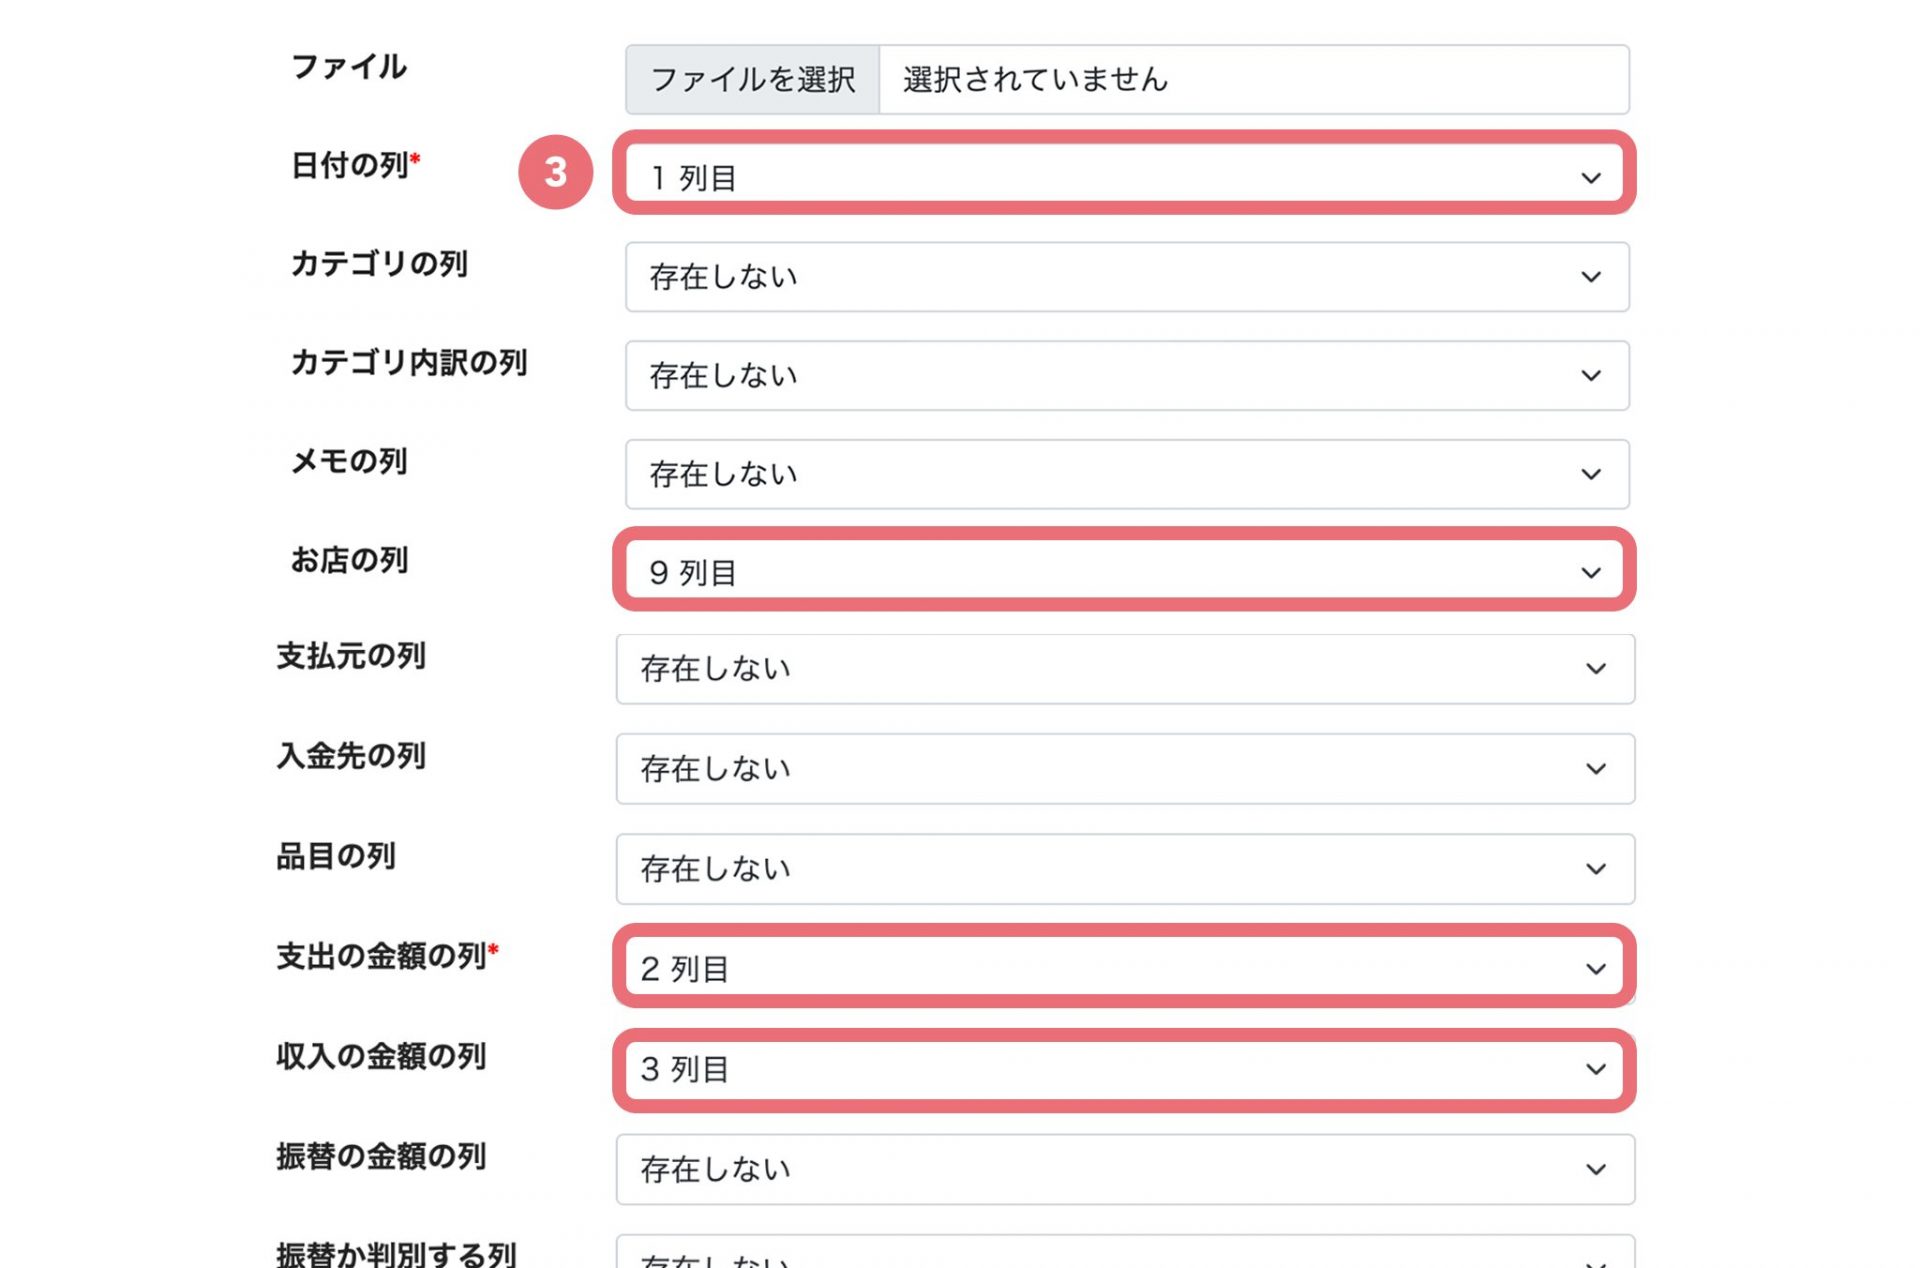This screenshot has width=1920, height=1268.
Task: Click chevron arrow of 収入の金額の列 select
Action: pos(1595,1069)
